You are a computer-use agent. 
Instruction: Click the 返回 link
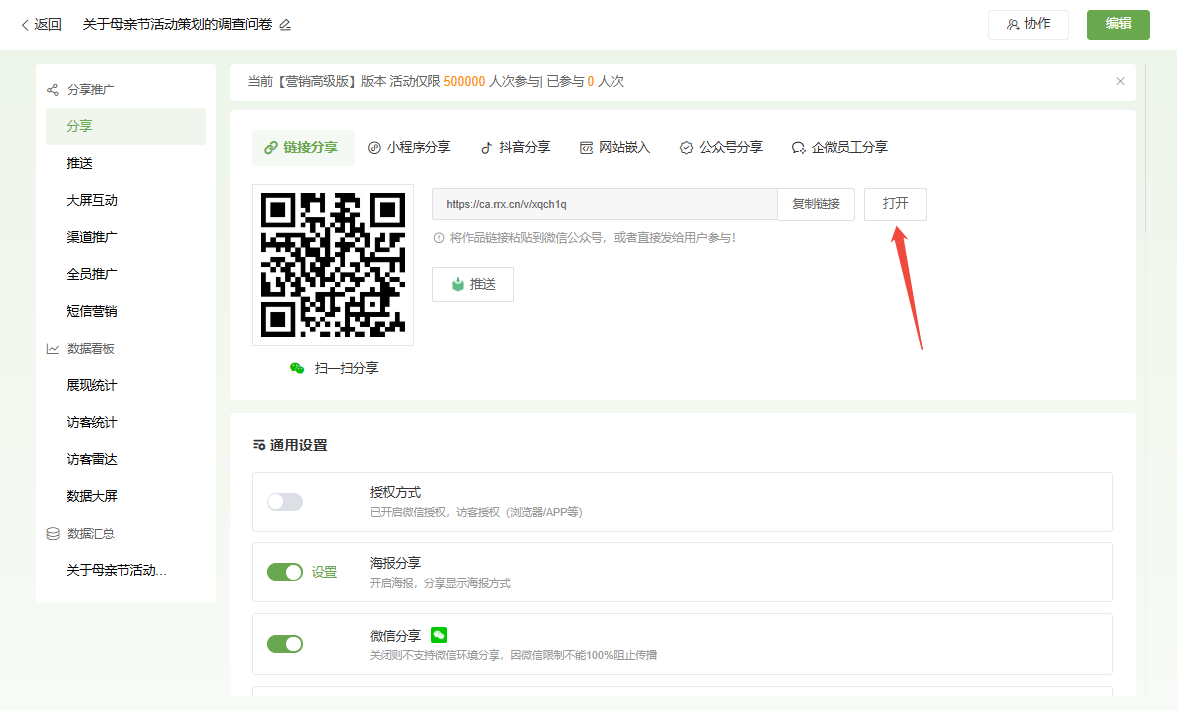pos(41,25)
